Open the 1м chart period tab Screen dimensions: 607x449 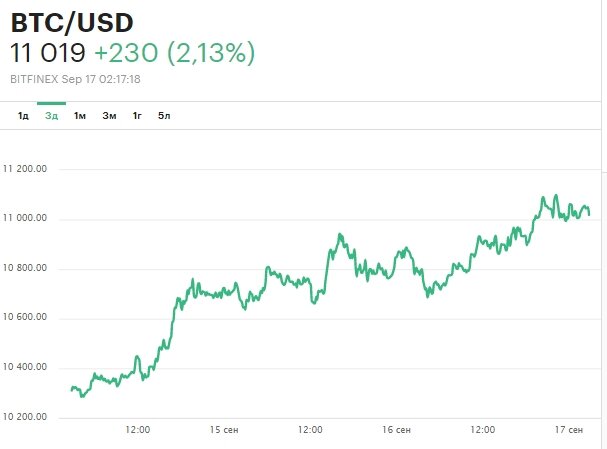[80, 116]
